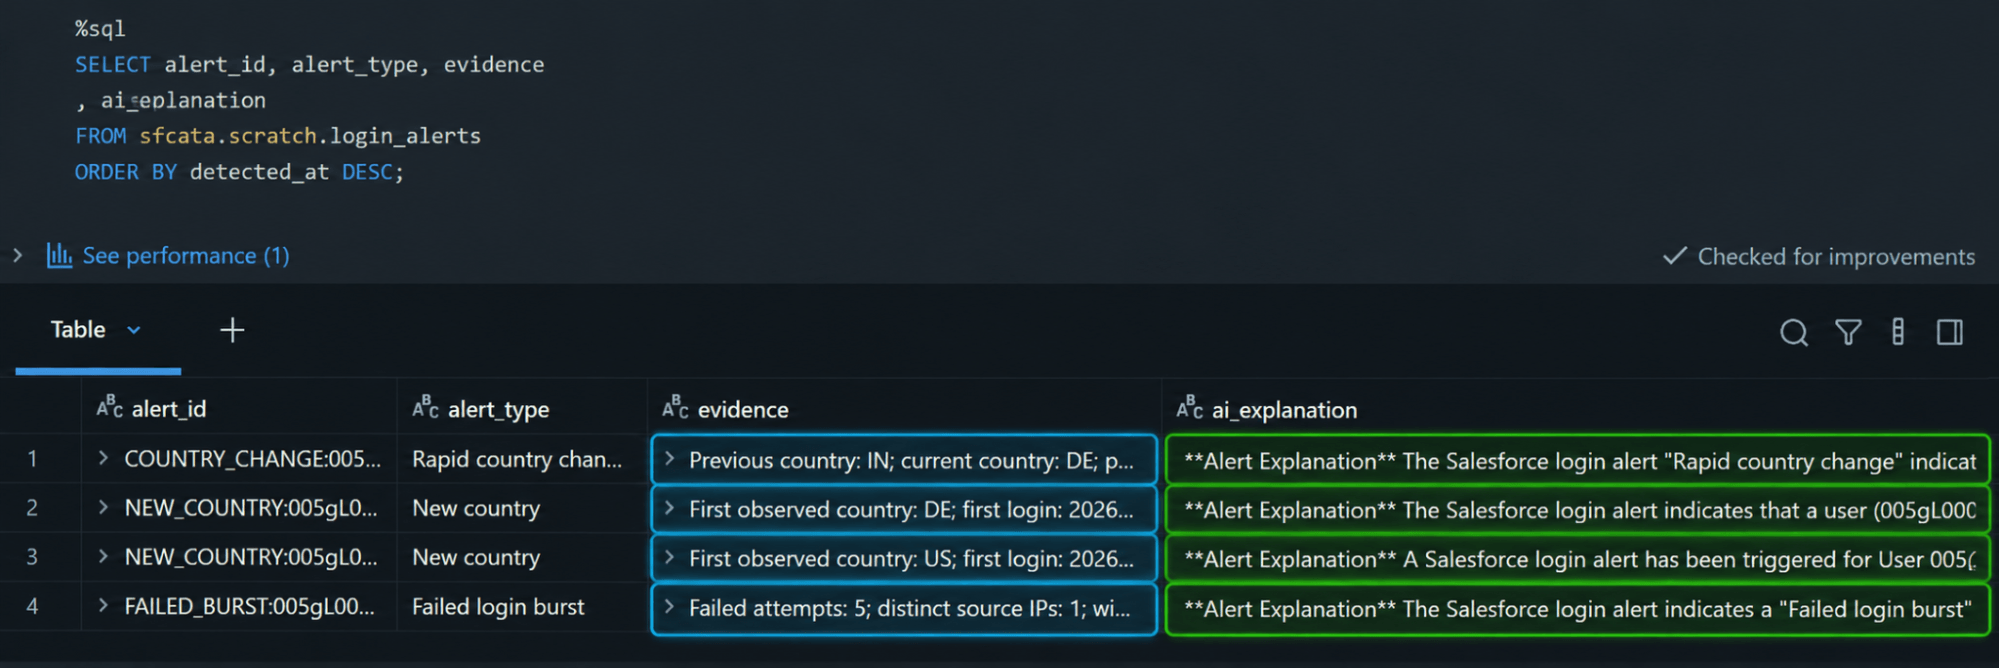
Task: Expand the COUNTRY_CHANGE alert_id cell
Action: (x=103, y=458)
